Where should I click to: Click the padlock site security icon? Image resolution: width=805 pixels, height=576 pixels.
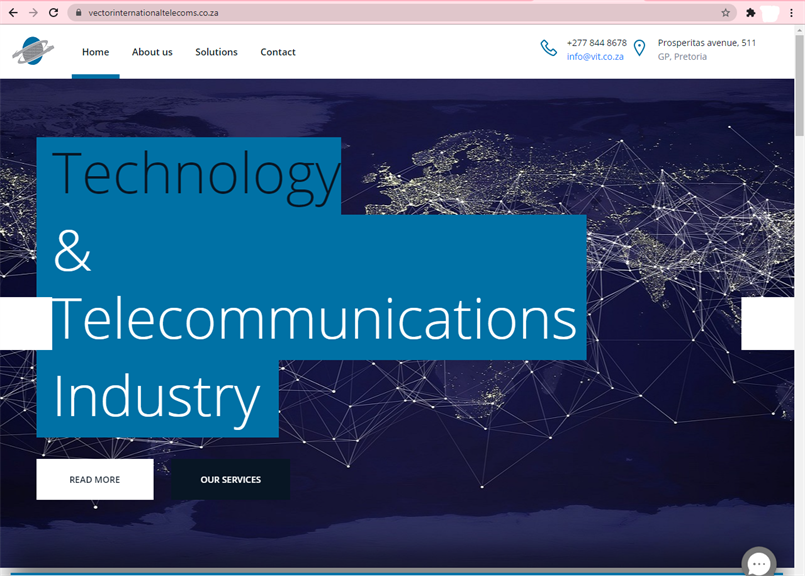79,12
